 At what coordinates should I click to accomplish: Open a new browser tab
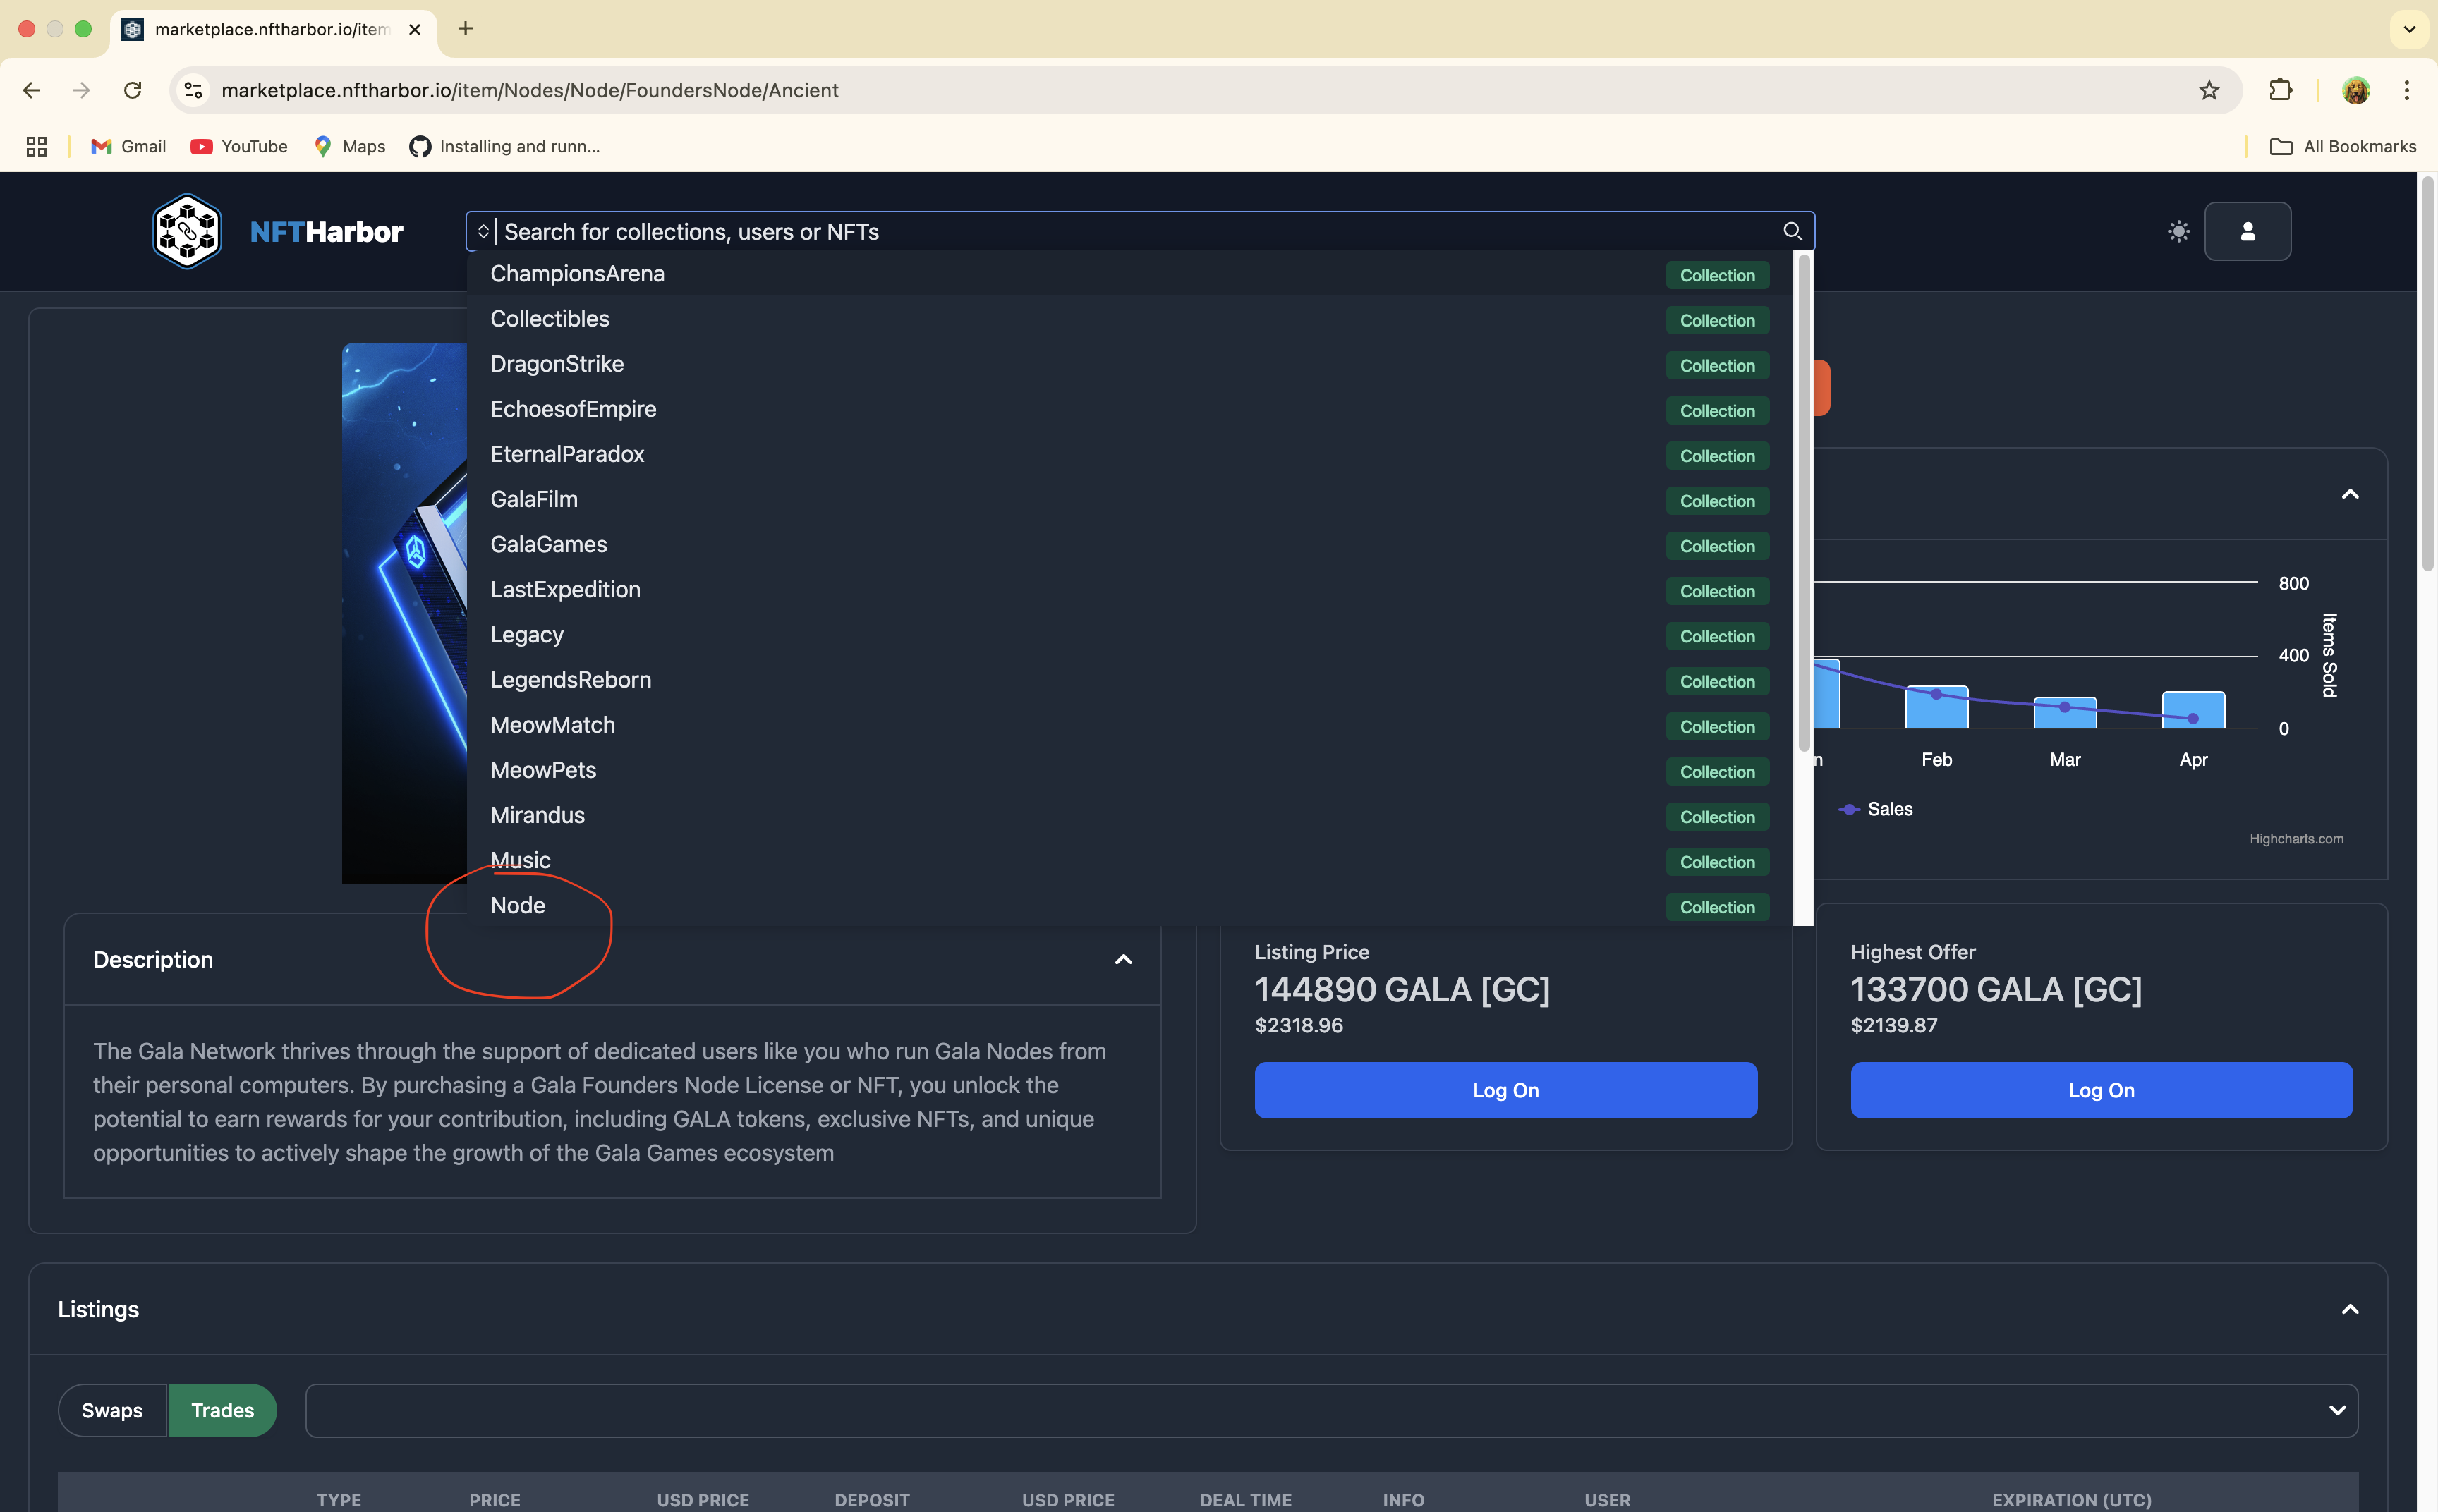(x=465, y=29)
